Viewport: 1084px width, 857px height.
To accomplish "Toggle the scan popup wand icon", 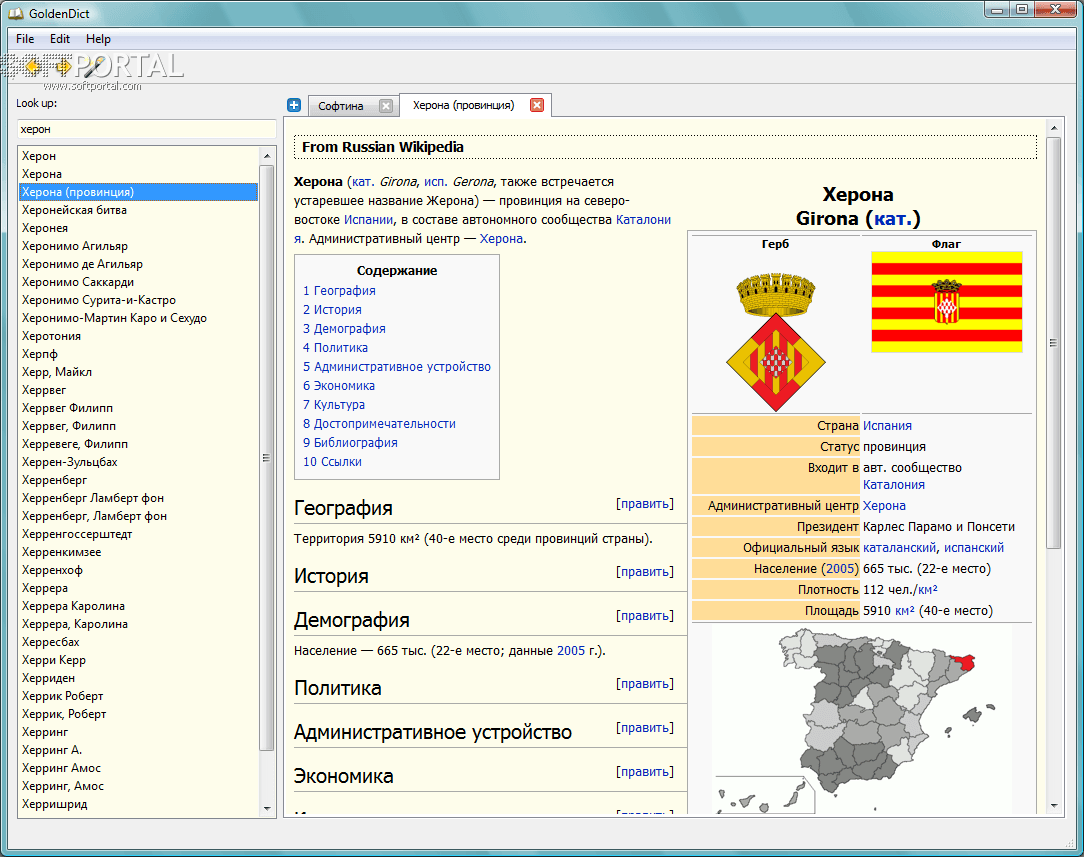I will tap(93, 66).
